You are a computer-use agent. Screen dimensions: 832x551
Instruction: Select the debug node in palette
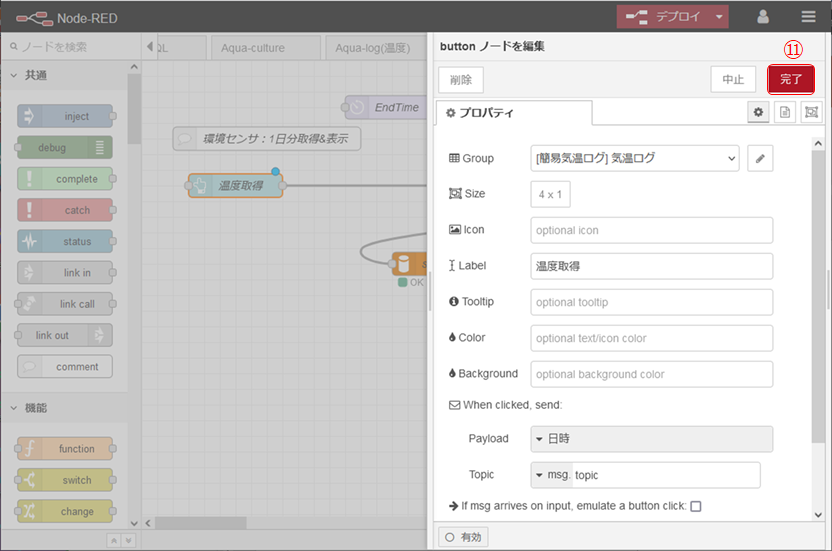(65, 148)
